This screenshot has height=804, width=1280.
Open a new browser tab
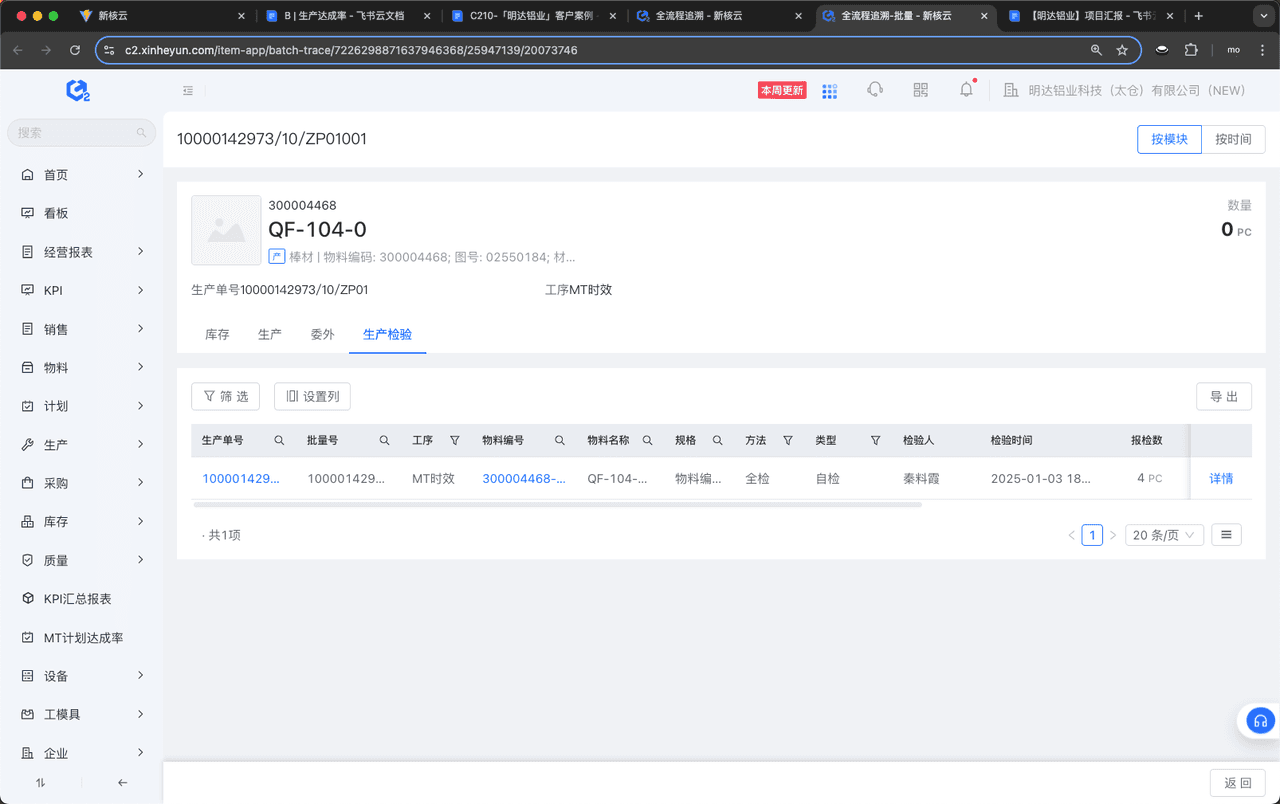pos(1199,16)
